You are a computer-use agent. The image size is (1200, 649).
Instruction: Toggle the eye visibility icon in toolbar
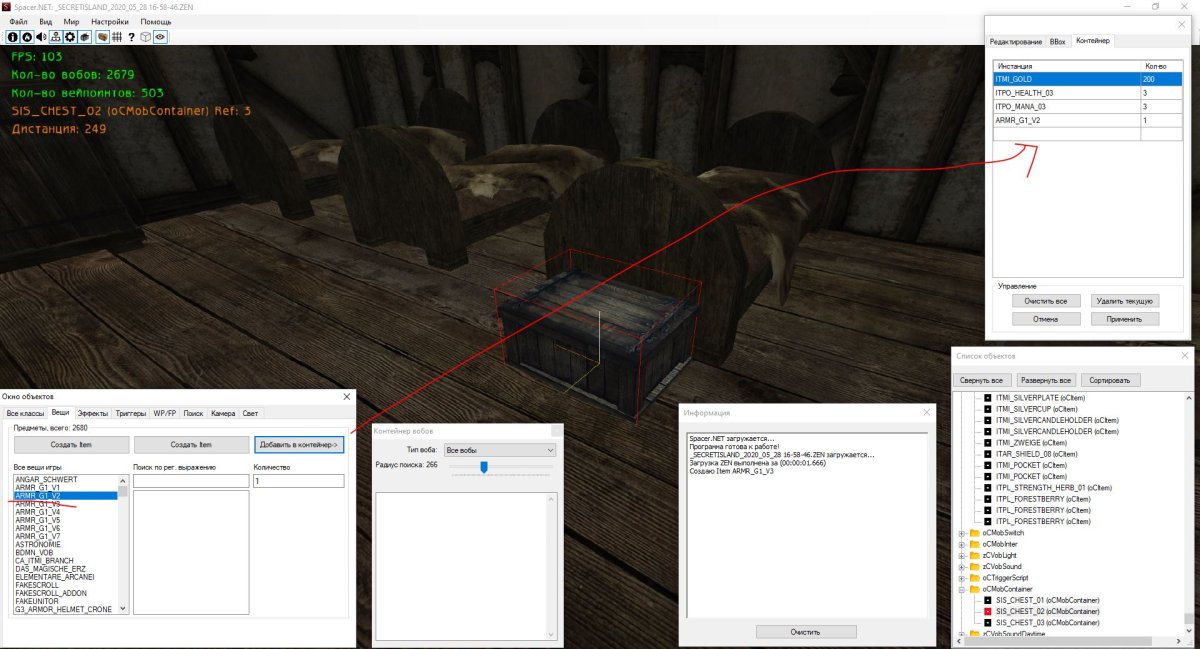tap(160, 36)
